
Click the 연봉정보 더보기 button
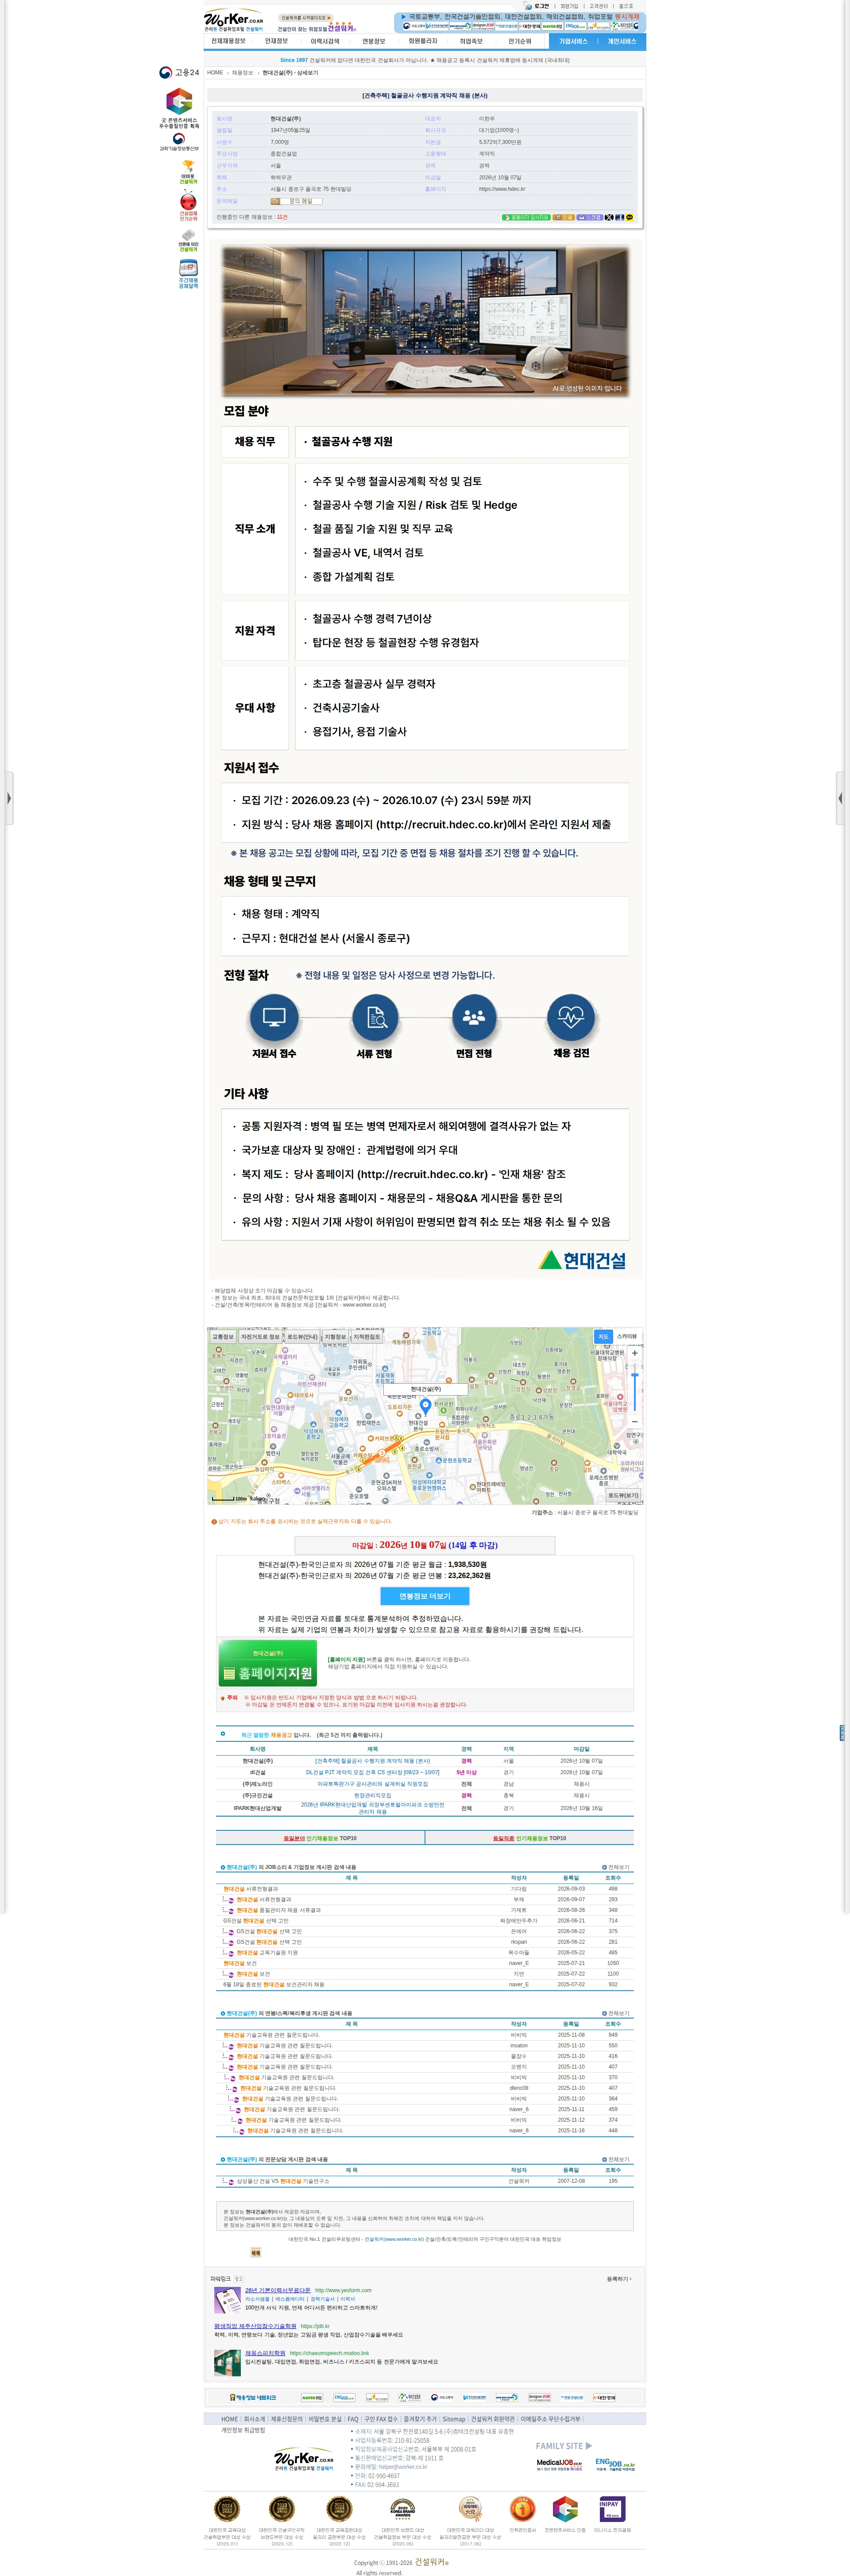425,1596
